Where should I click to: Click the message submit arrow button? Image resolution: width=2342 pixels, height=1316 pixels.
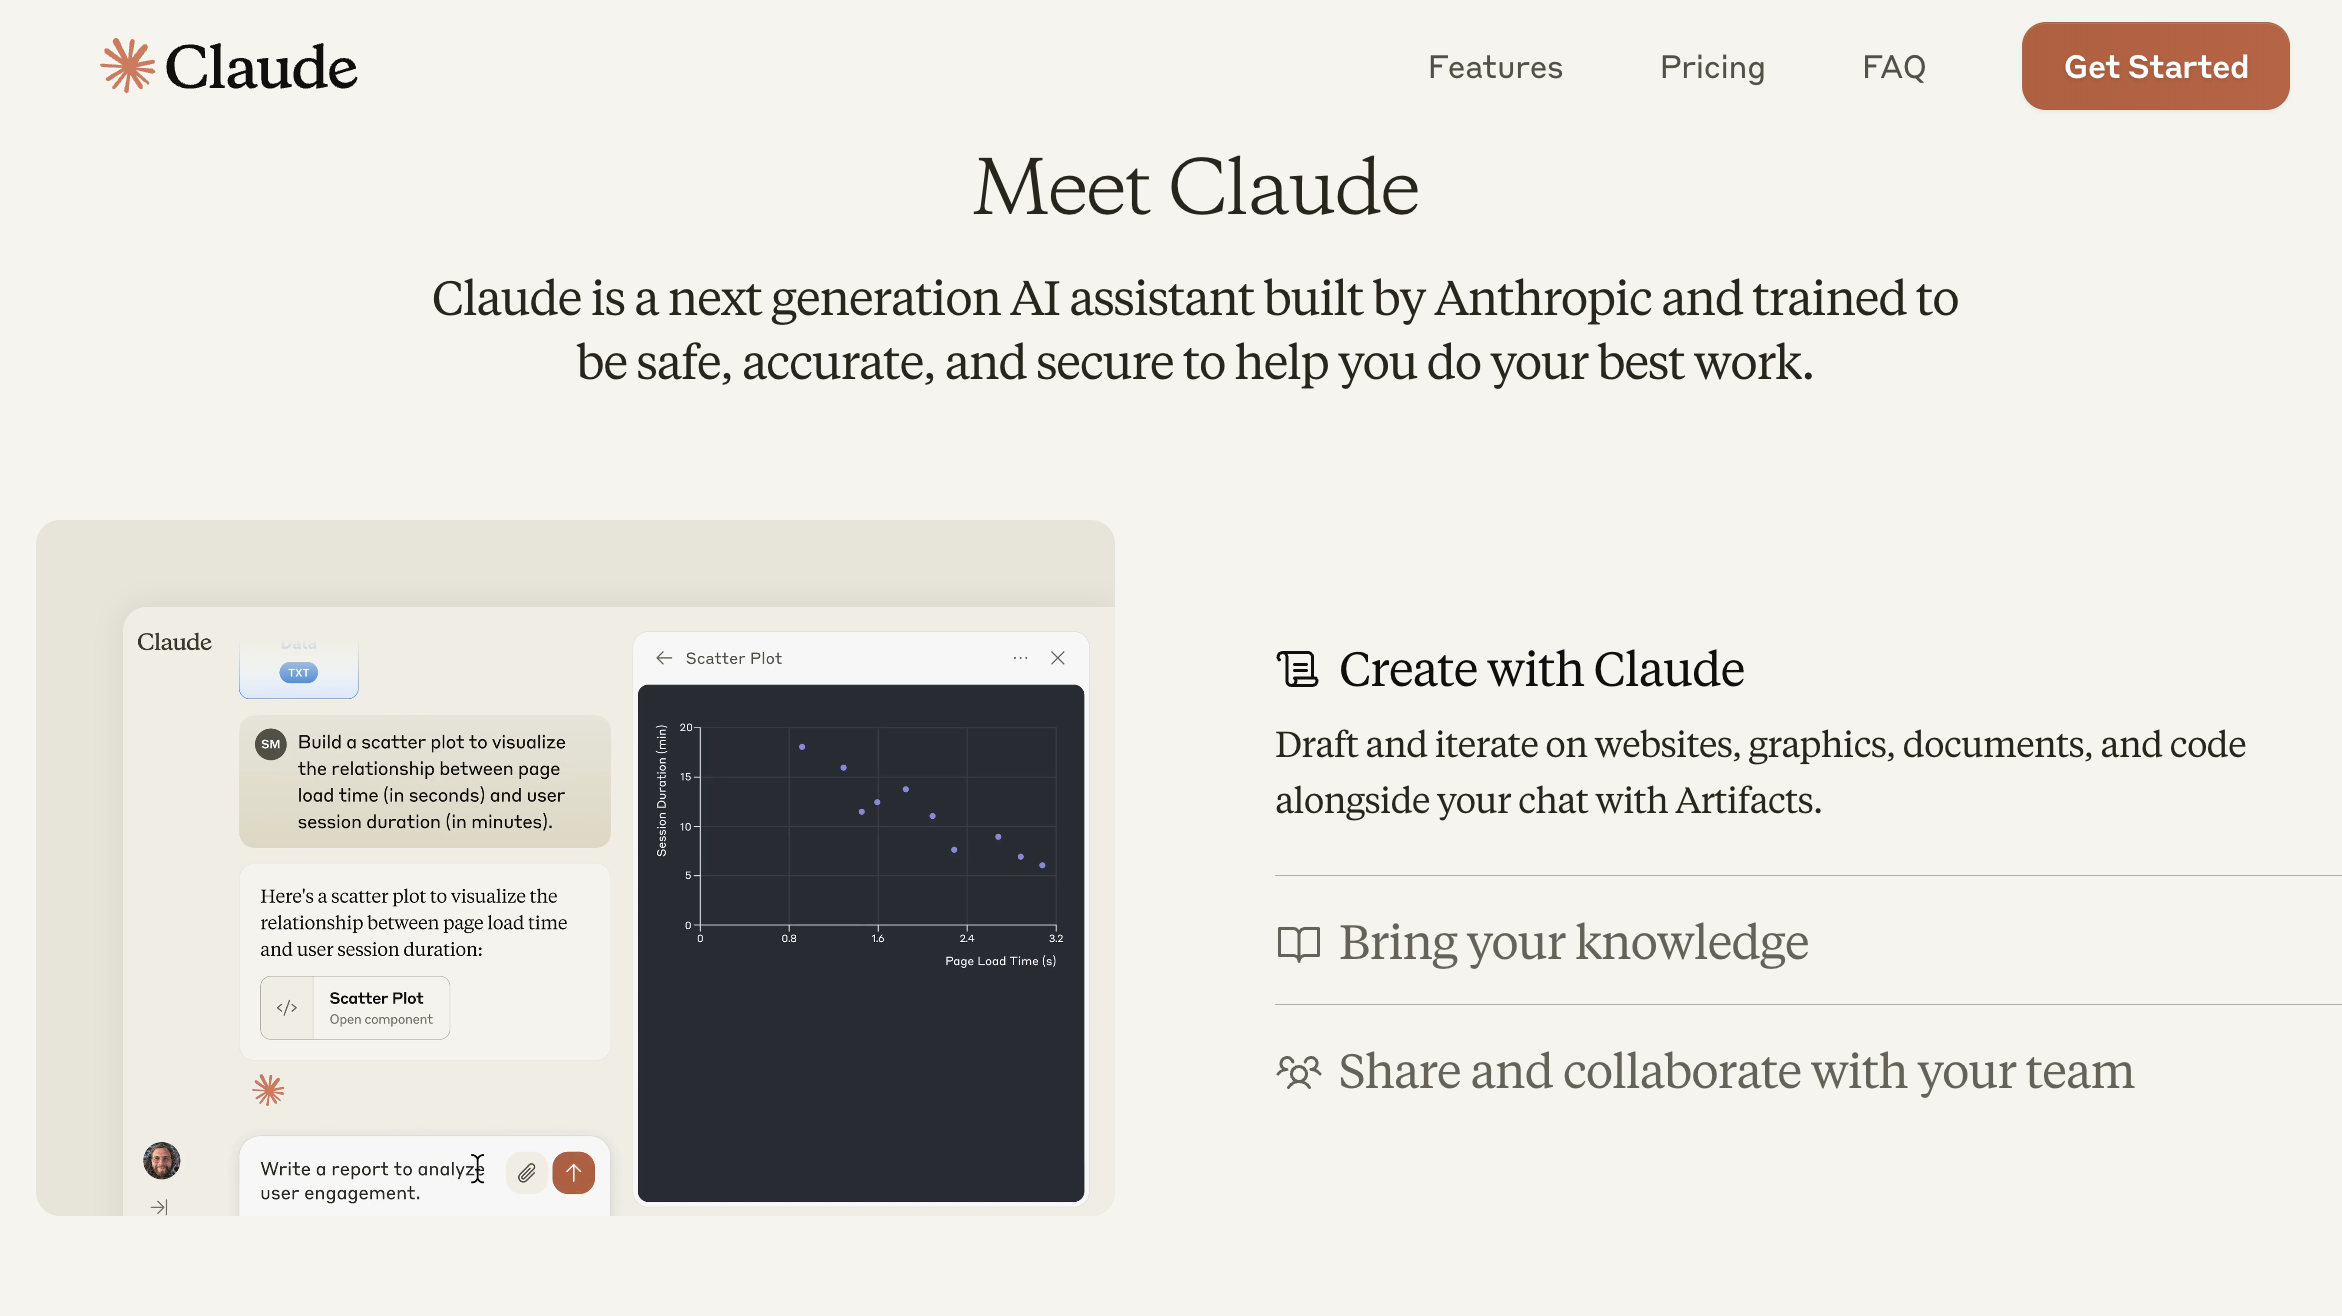click(x=573, y=1173)
